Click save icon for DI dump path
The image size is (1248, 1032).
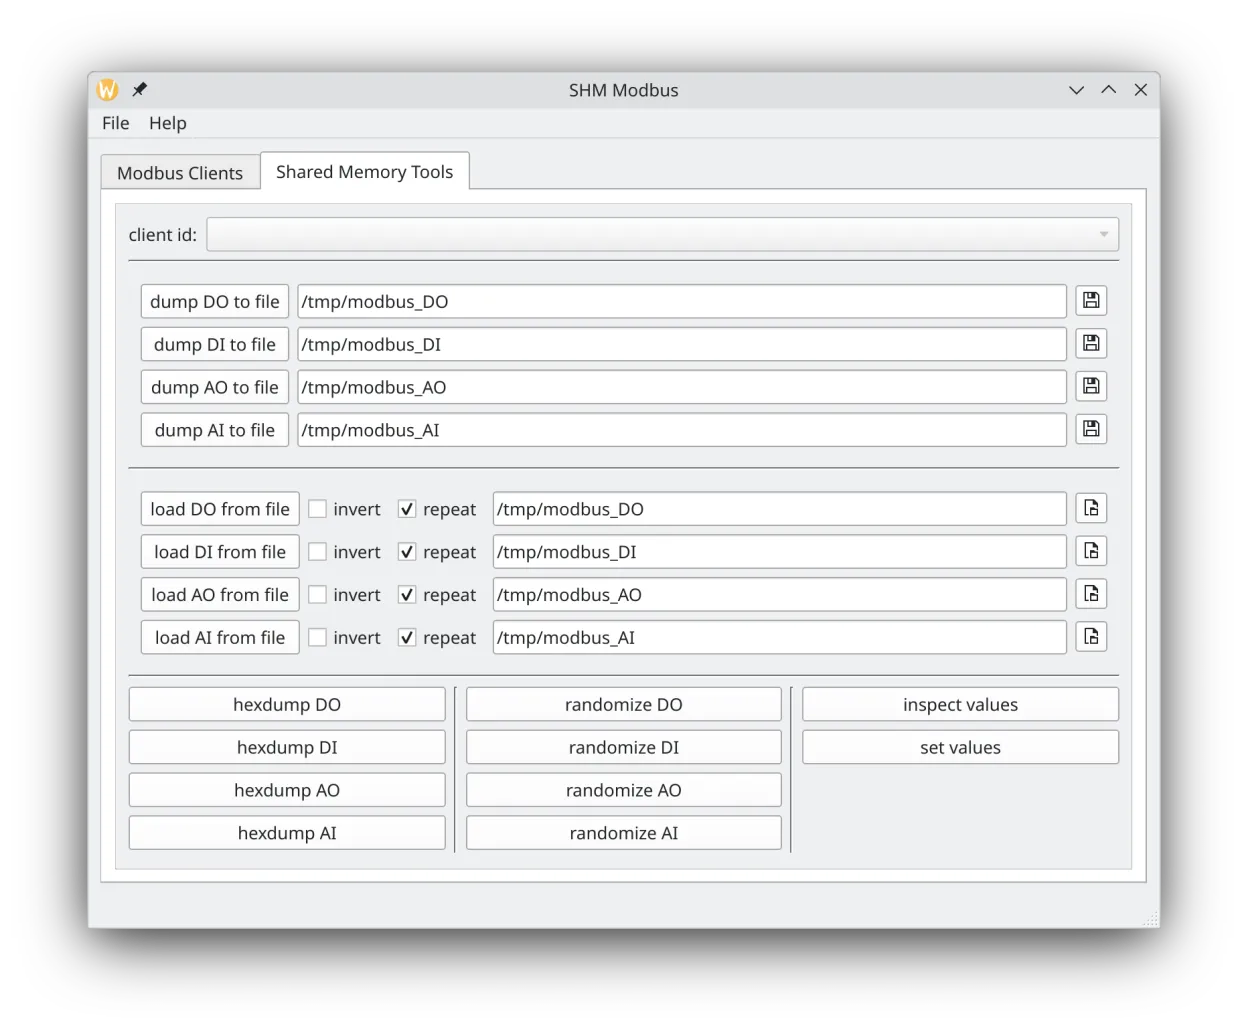(1091, 344)
